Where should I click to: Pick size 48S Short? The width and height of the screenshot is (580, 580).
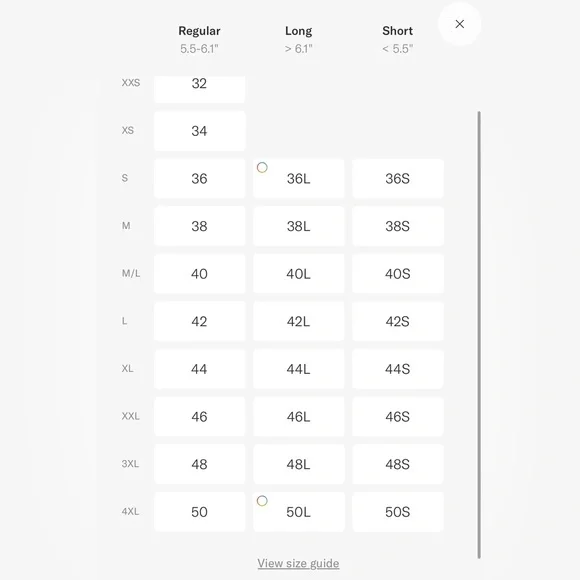(x=398, y=464)
